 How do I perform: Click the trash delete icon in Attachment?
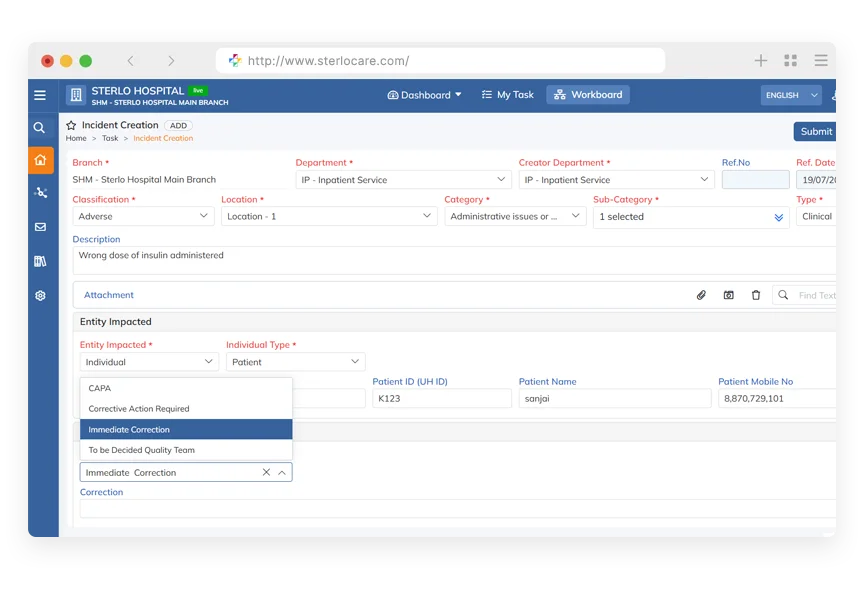pyautogui.click(x=756, y=295)
